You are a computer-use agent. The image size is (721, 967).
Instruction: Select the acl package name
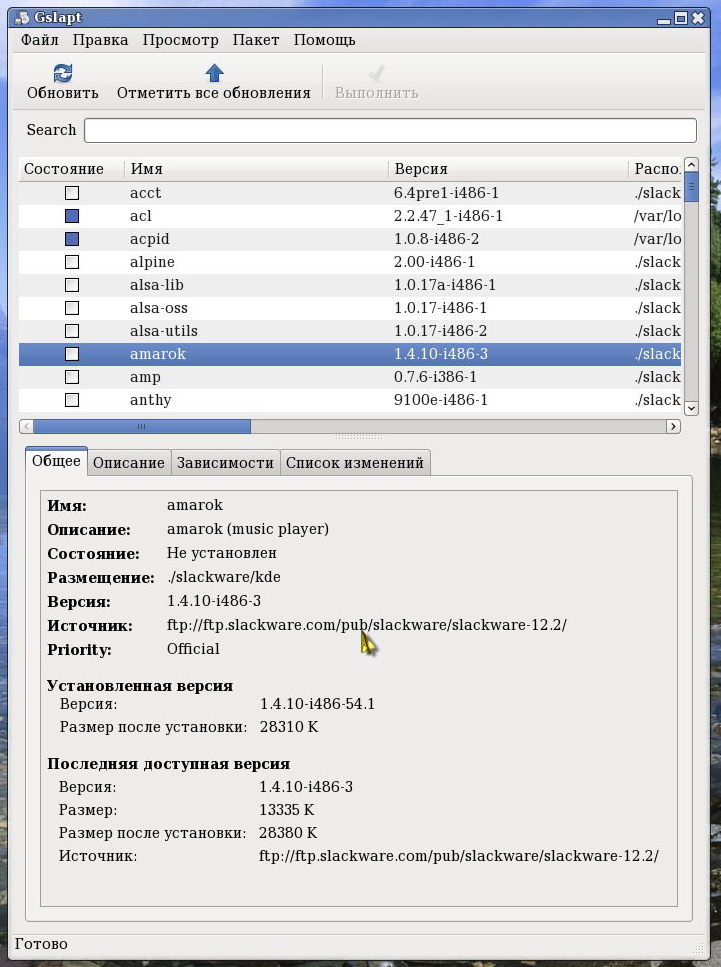click(x=141, y=216)
